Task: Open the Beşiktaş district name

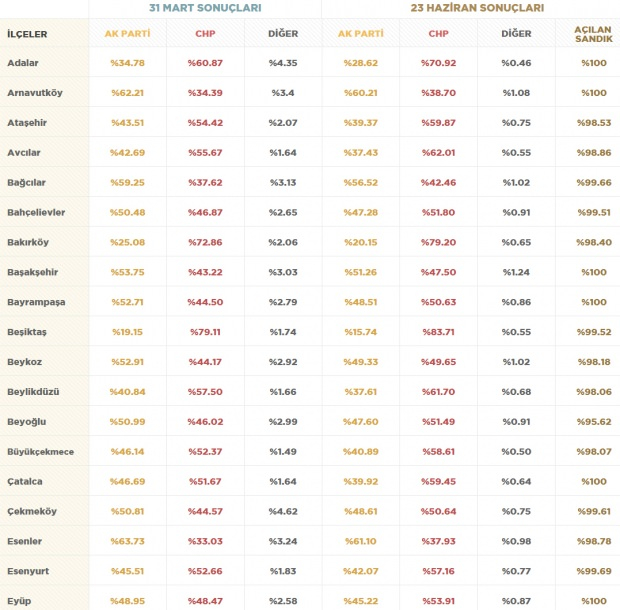Action: point(26,331)
